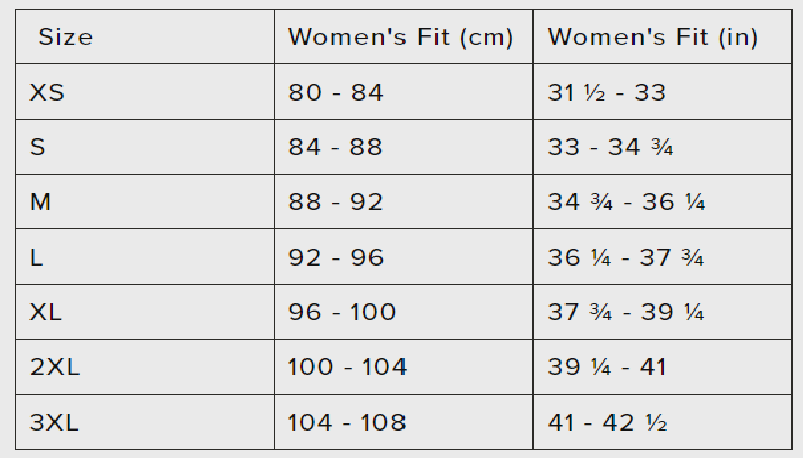Screen dimensions: 803x458
Task: Select the XS size cell
Action: (47, 93)
